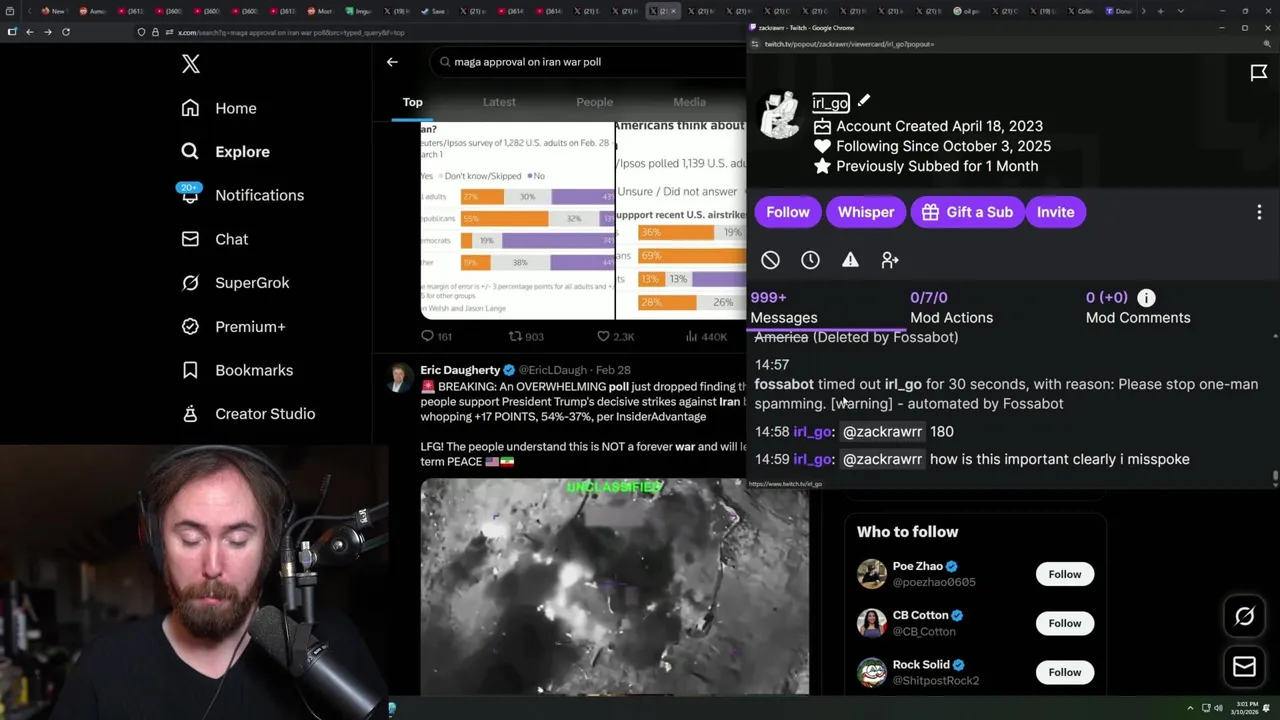Open Eric Daugherty profile name
Screen dimensions: 1280x720
[460, 370]
